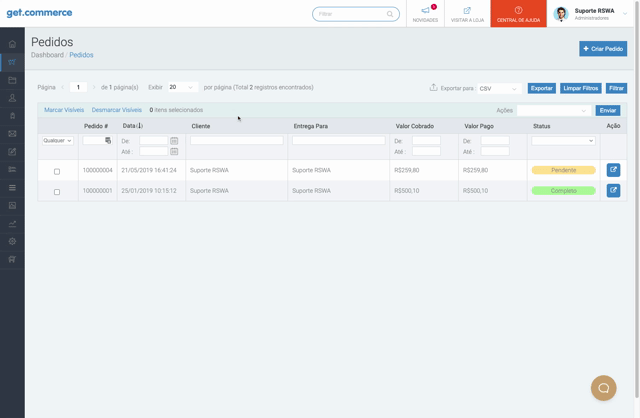Click the export upload icon beside Exportar para
640x418 pixels.
(433, 87)
